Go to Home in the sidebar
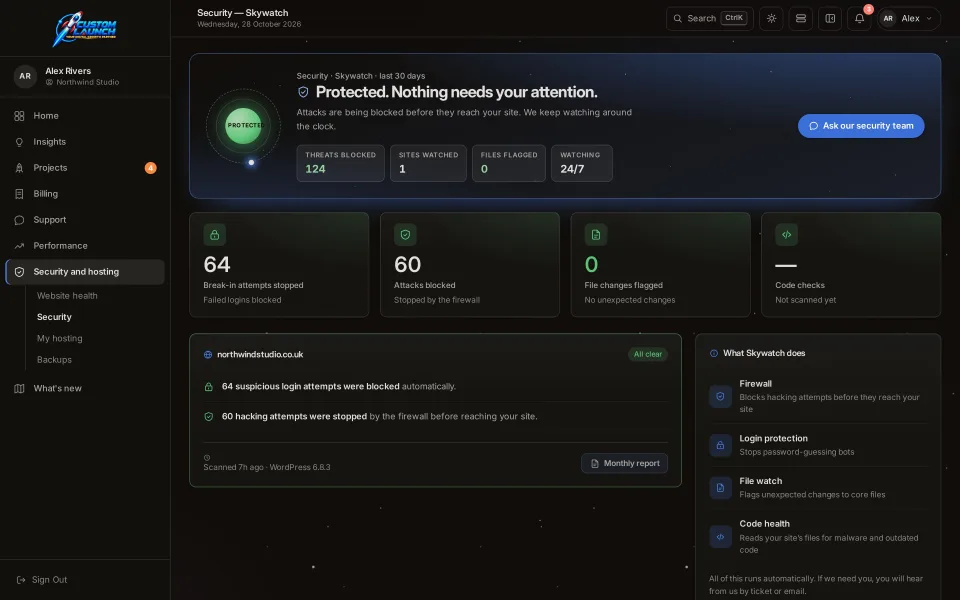The width and height of the screenshot is (960, 600). pos(84,116)
